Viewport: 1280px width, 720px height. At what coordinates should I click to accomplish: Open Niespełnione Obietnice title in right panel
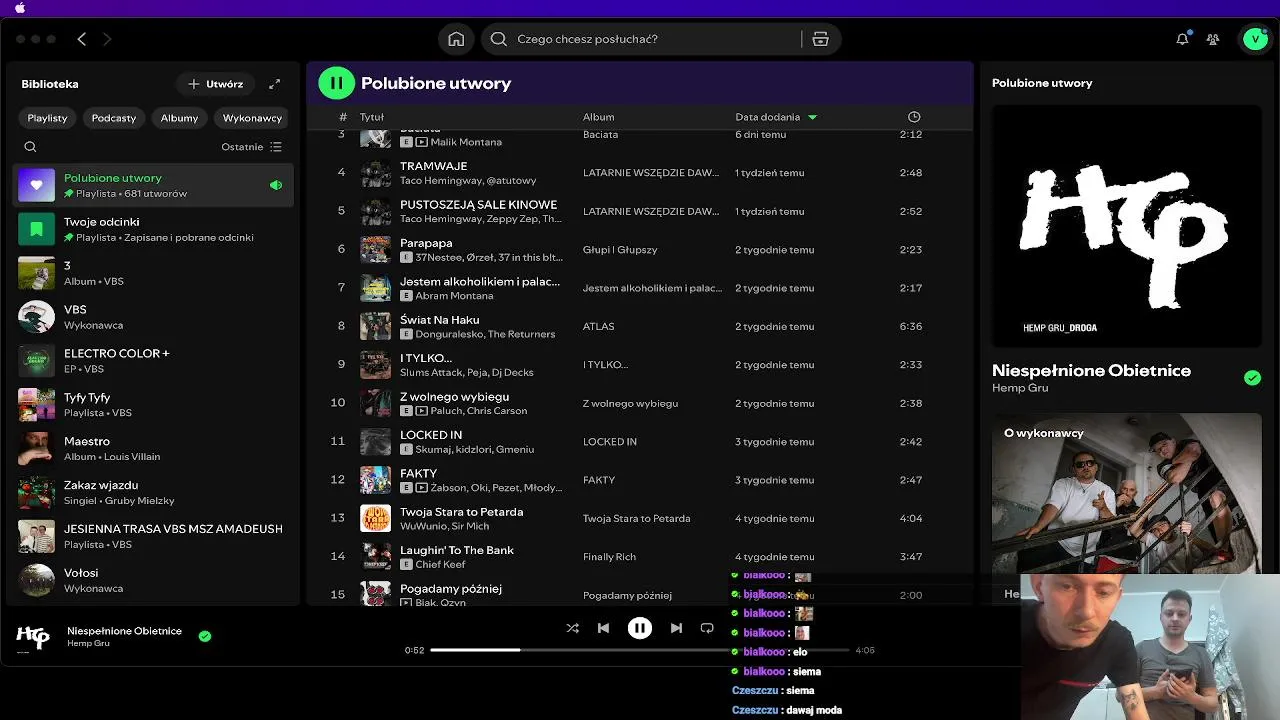1091,370
